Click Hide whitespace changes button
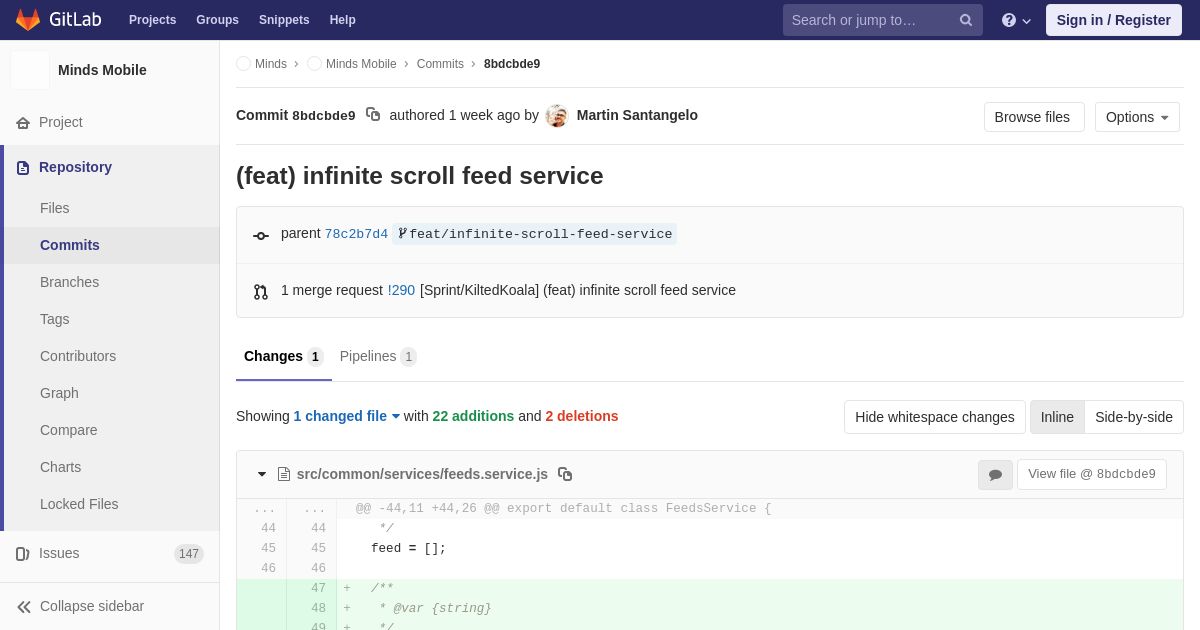The width and height of the screenshot is (1200, 630). pyautogui.click(x=935, y=417)
